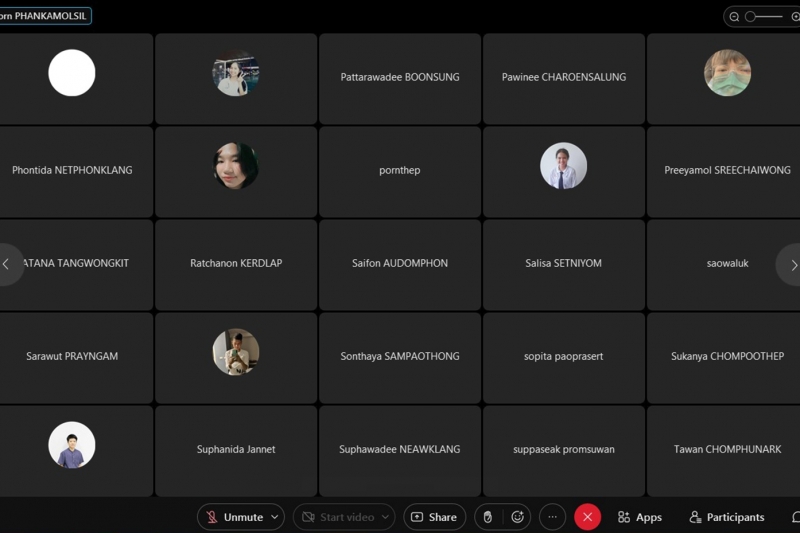
Task: Click the PHANKAMOLSIL name label at top
Action: (x=45, y=16)
